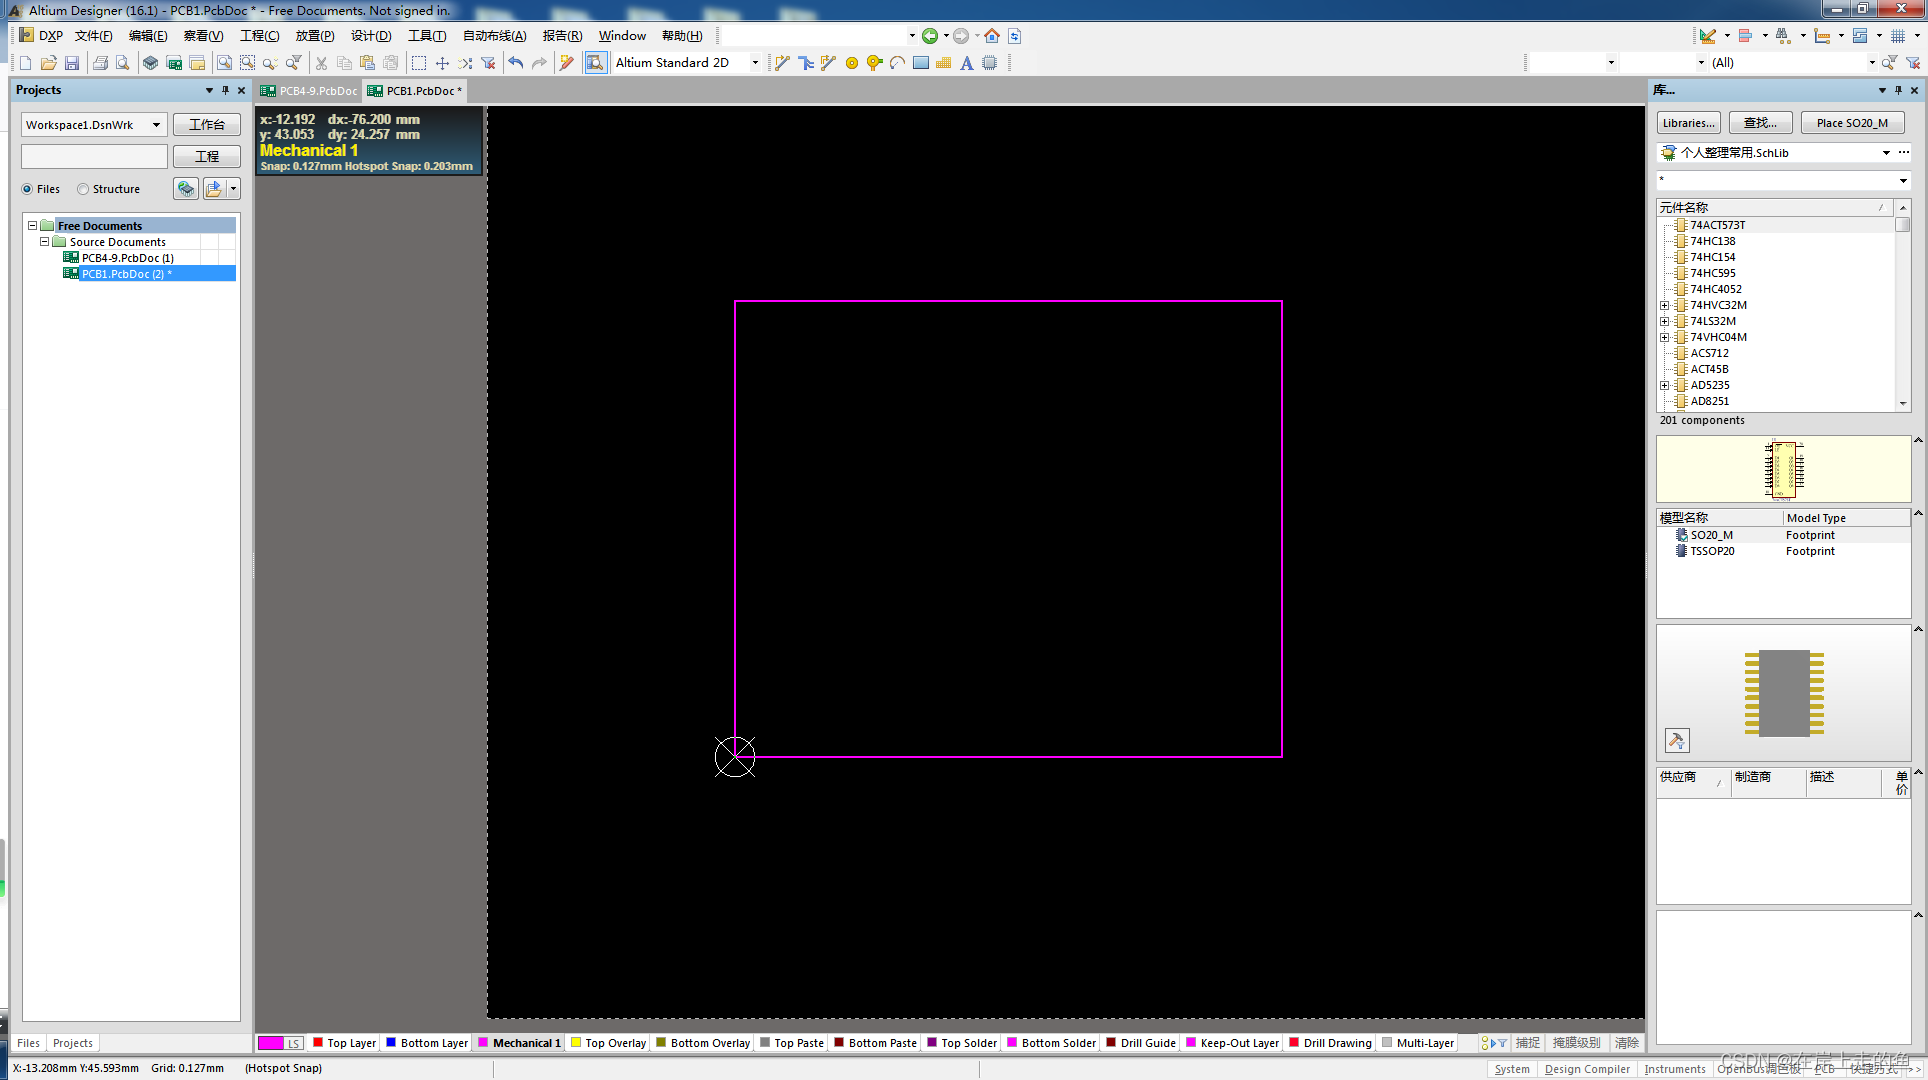Open the Workspace1.DsnWrk dropdown

click(x=156, y=125)
